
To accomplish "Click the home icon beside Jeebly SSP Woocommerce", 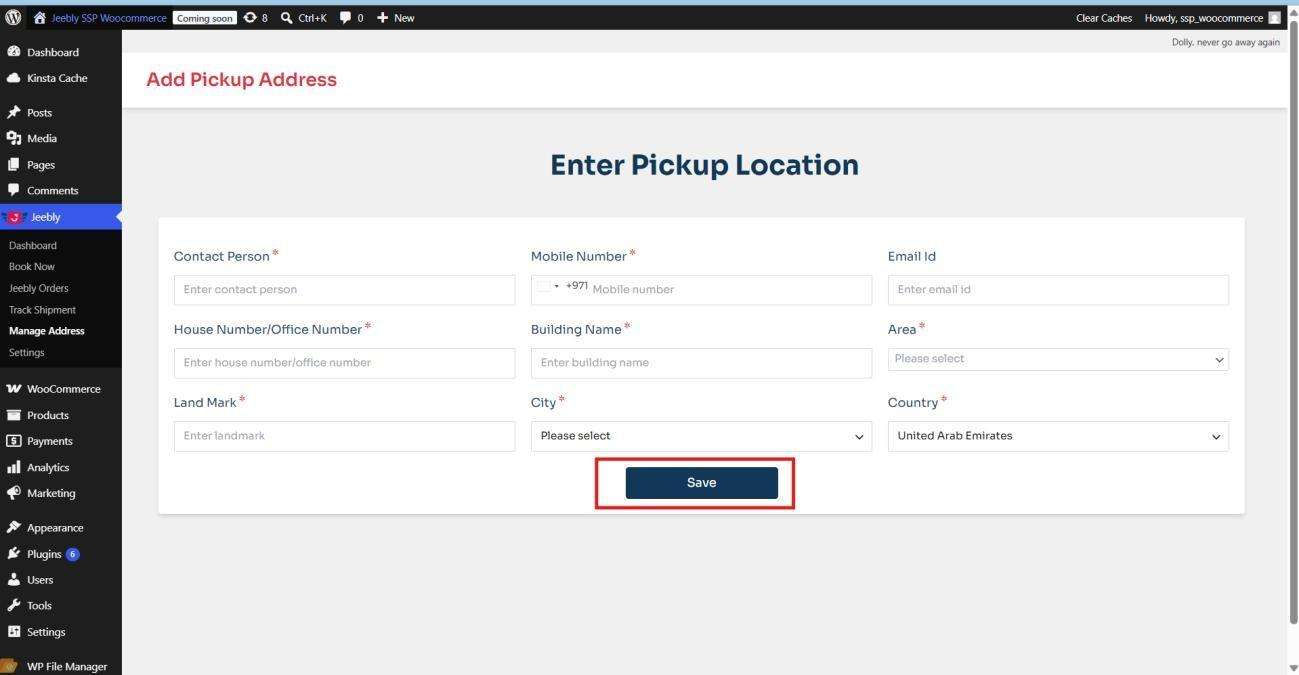I will coord(40,18).
